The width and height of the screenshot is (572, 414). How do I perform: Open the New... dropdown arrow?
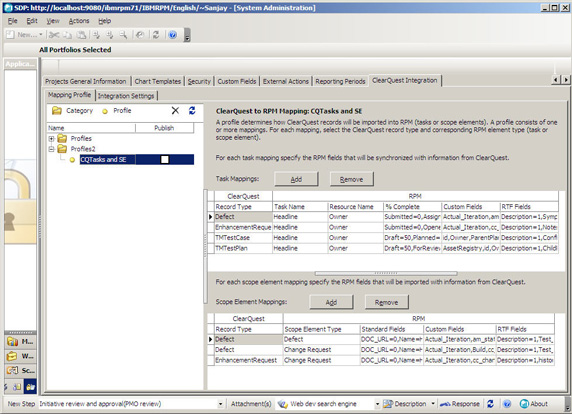(40, 35)
